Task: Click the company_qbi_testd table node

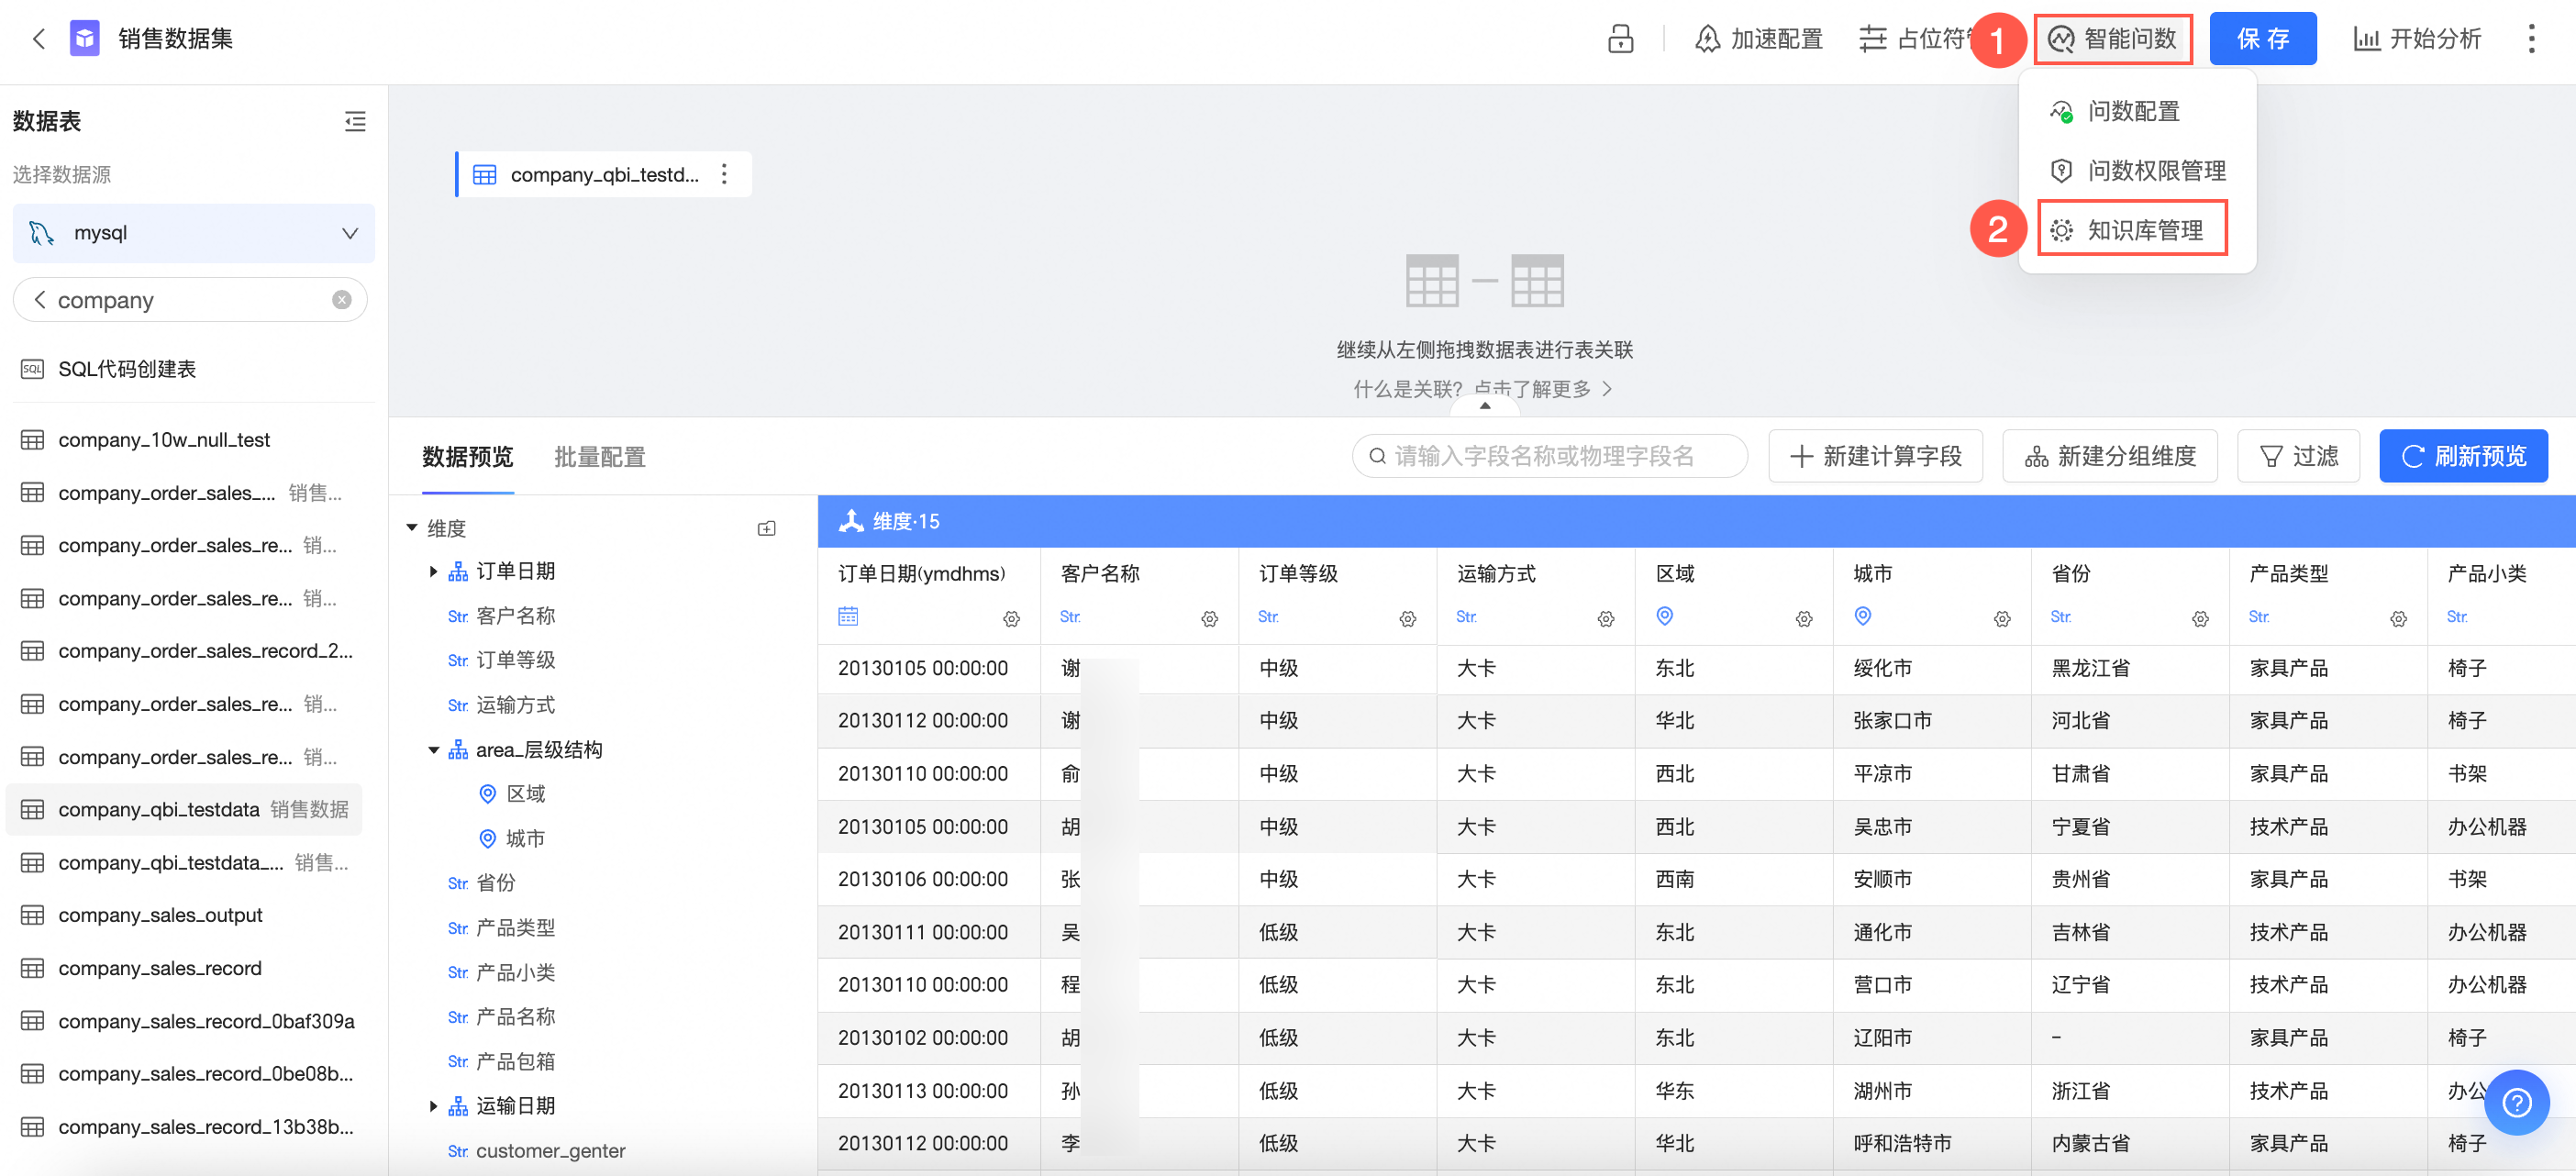Action: pyautogui.click(x=604, y=174)
